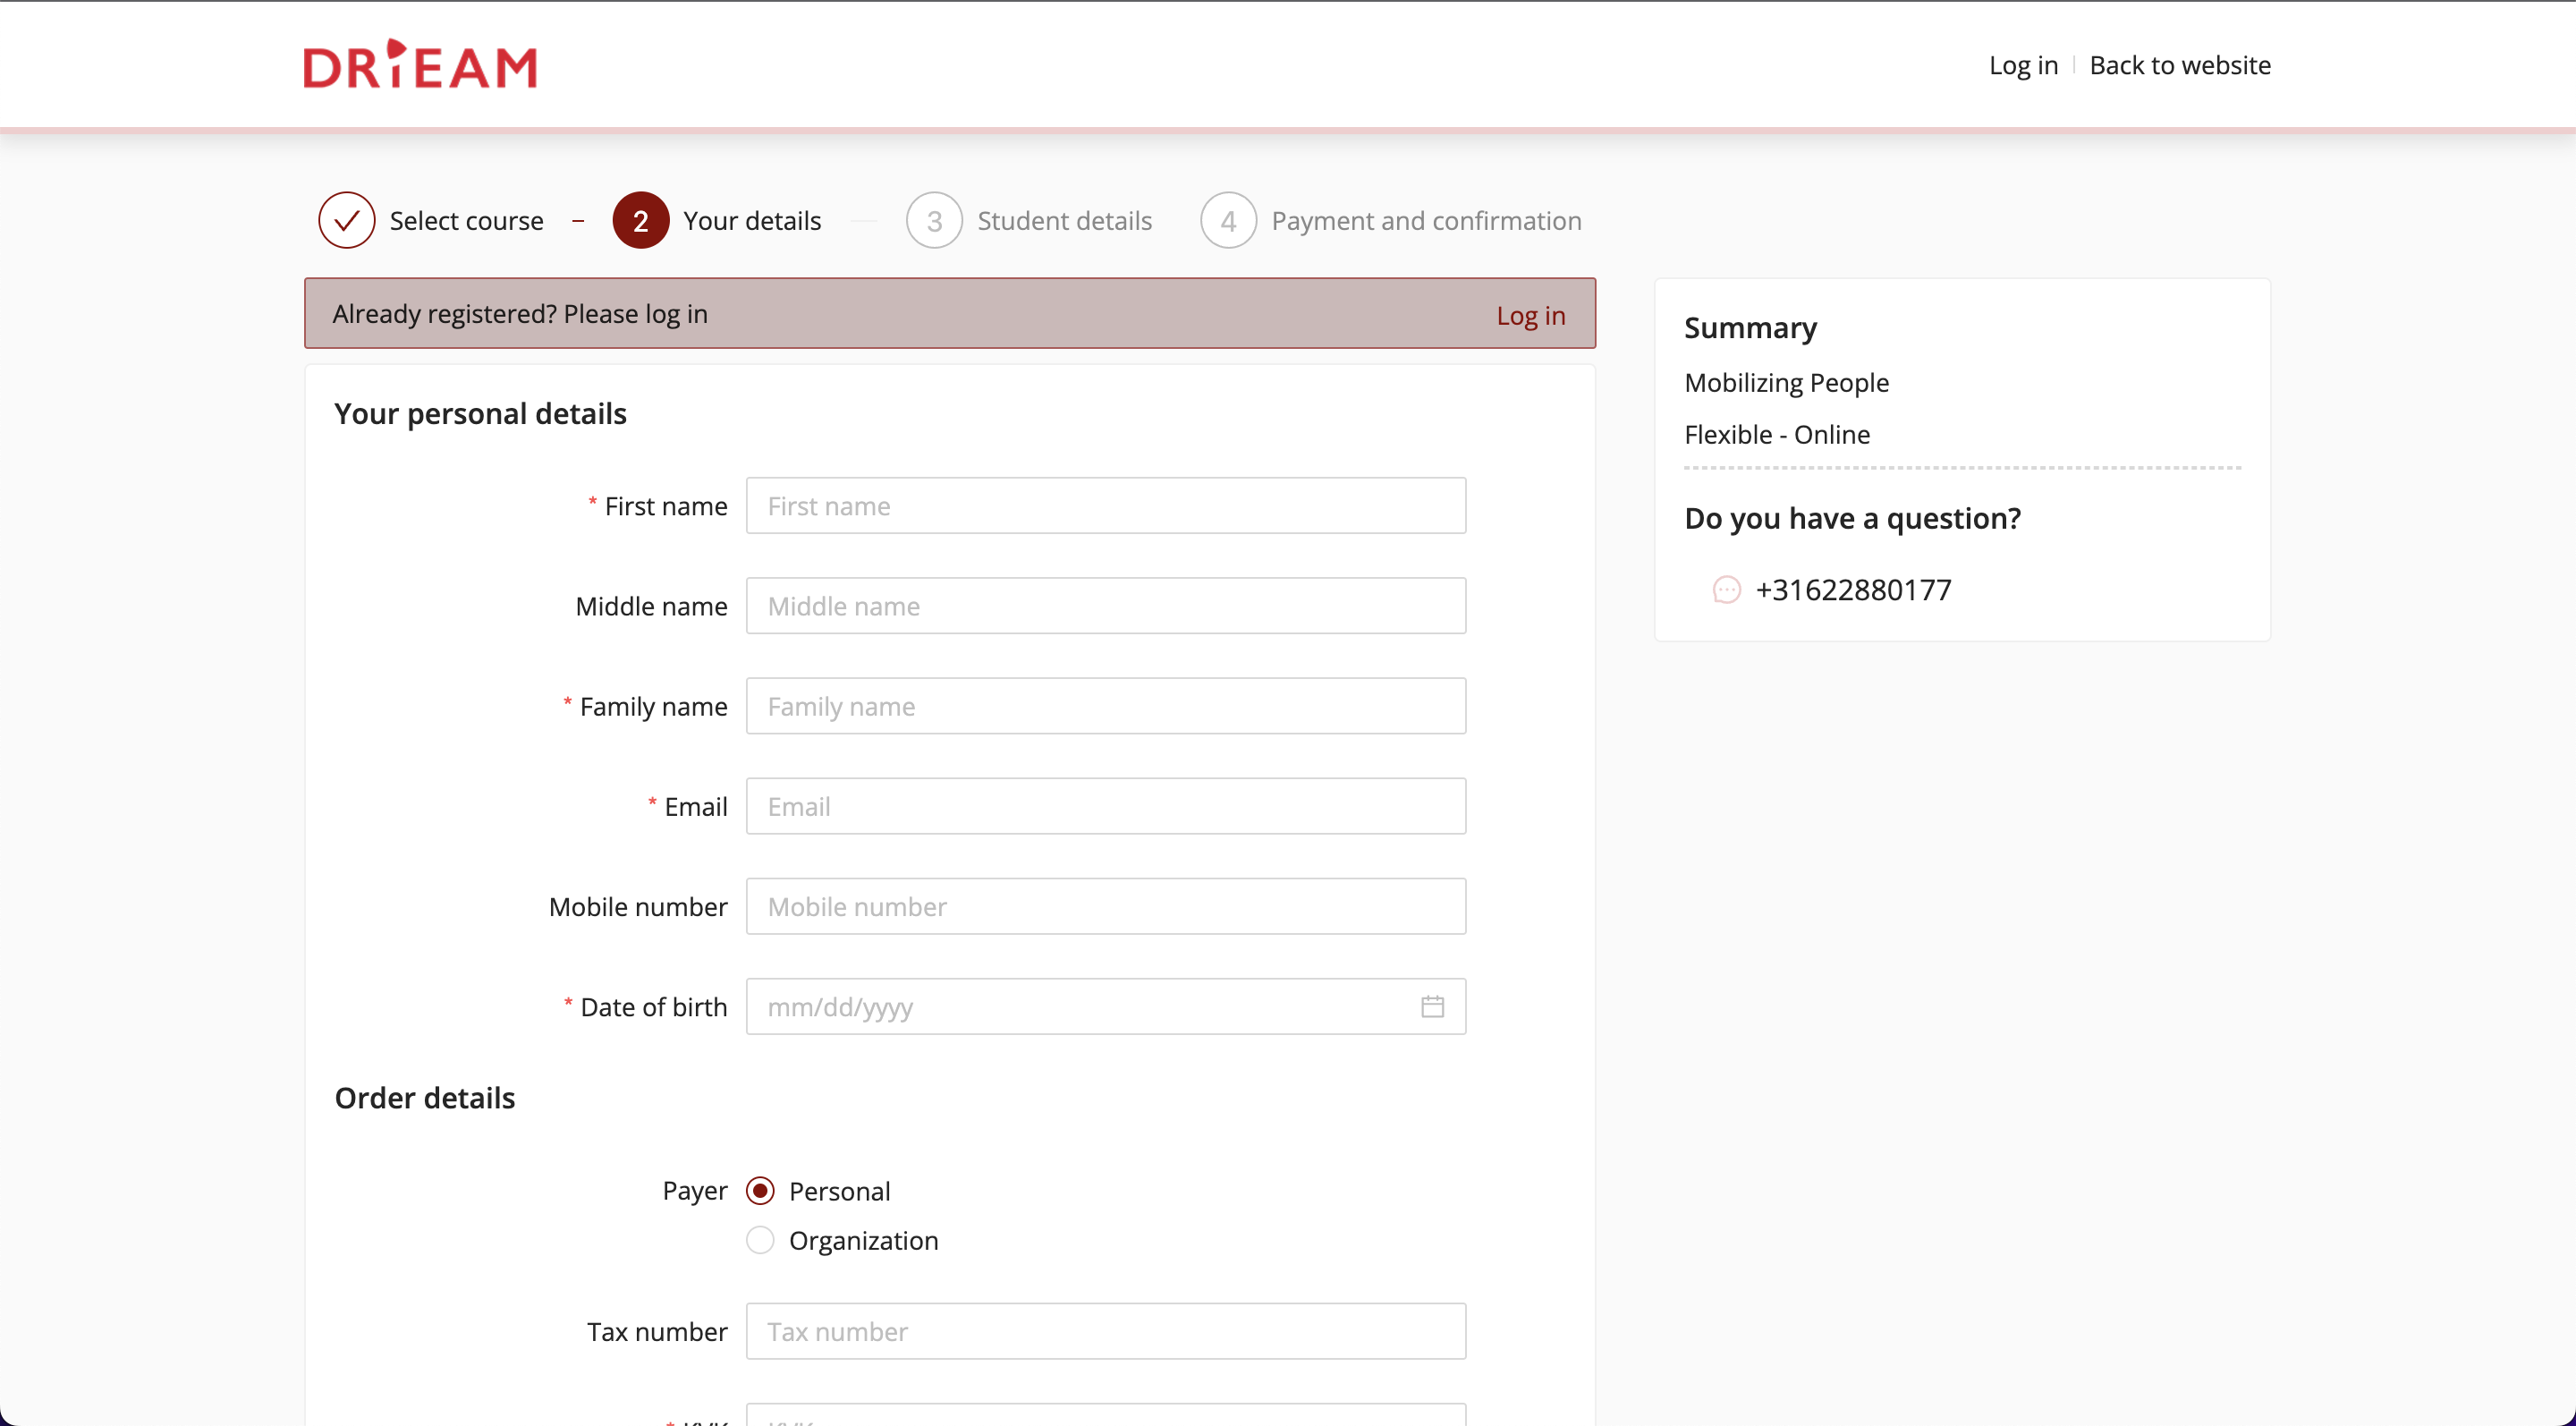Image resolution: width=2576 pixels, height=1426 pixels.
Task: Click the step 2 circle icon
Action: click(640, 220)
